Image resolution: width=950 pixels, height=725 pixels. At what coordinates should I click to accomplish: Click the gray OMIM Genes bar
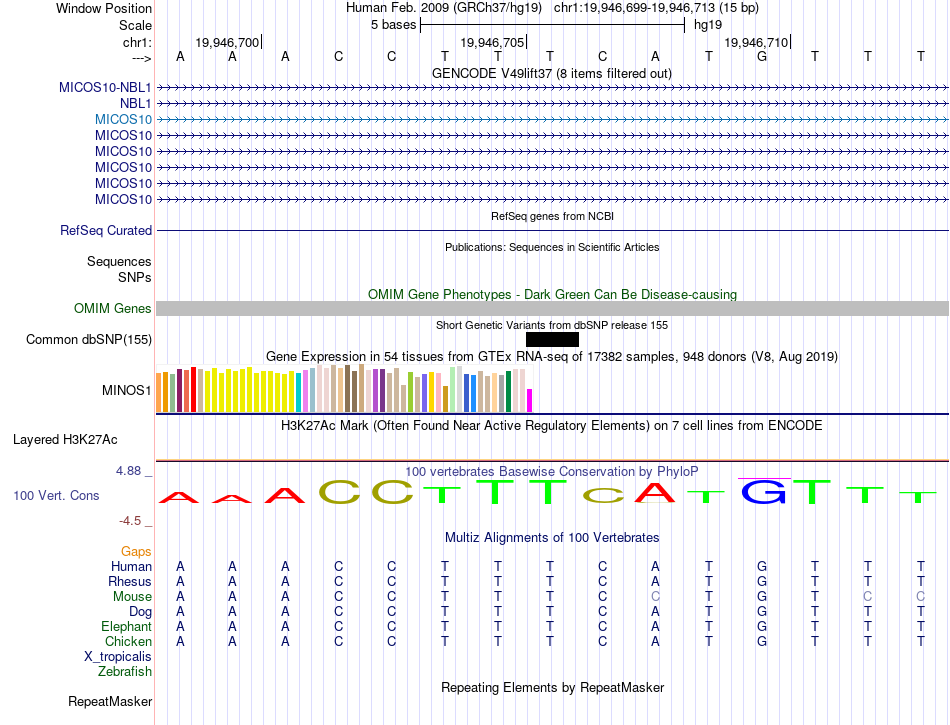pyautogui.click(x=552, y=308)
